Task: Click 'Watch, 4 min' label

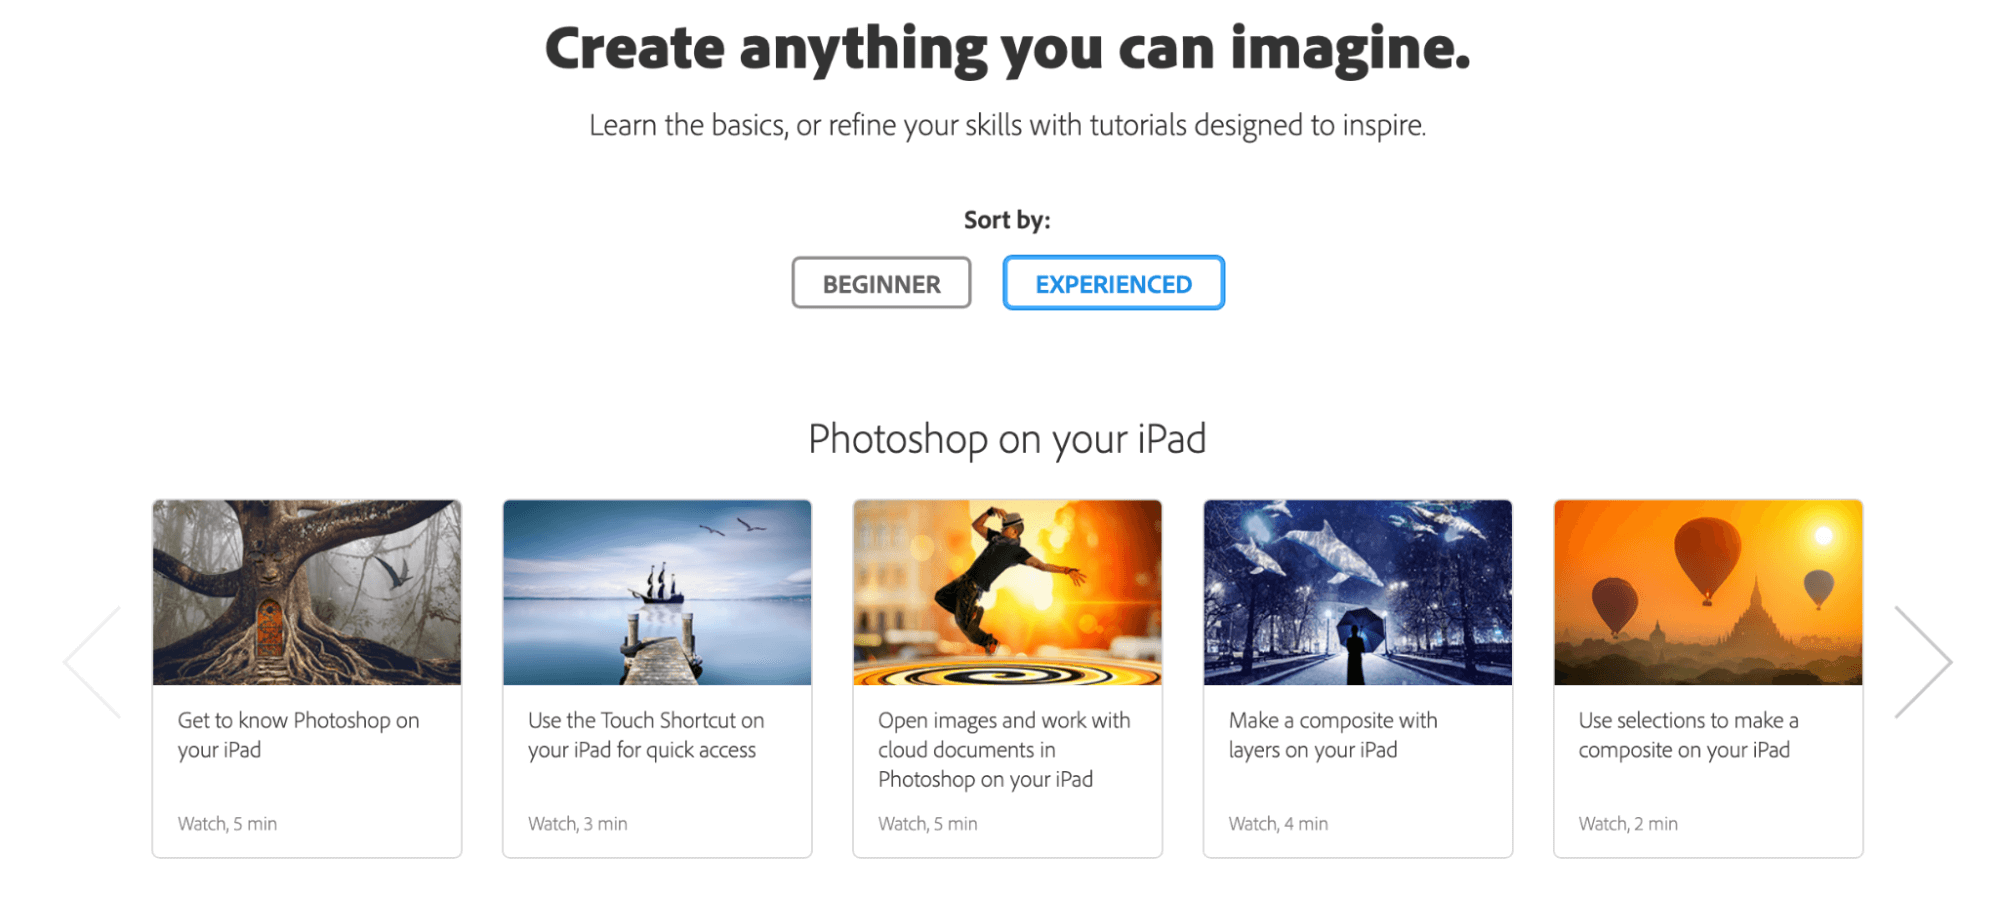Action: click(1278, 824)
